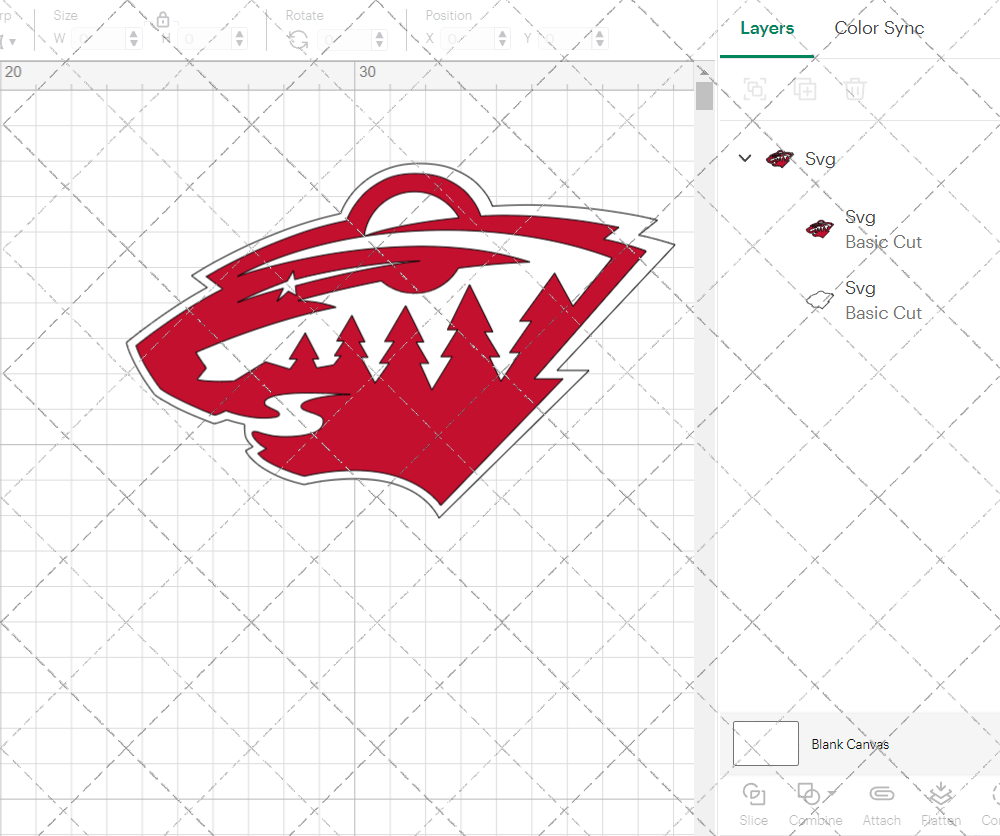
Task: Click the Position Y input field
Action: (565, 39)
